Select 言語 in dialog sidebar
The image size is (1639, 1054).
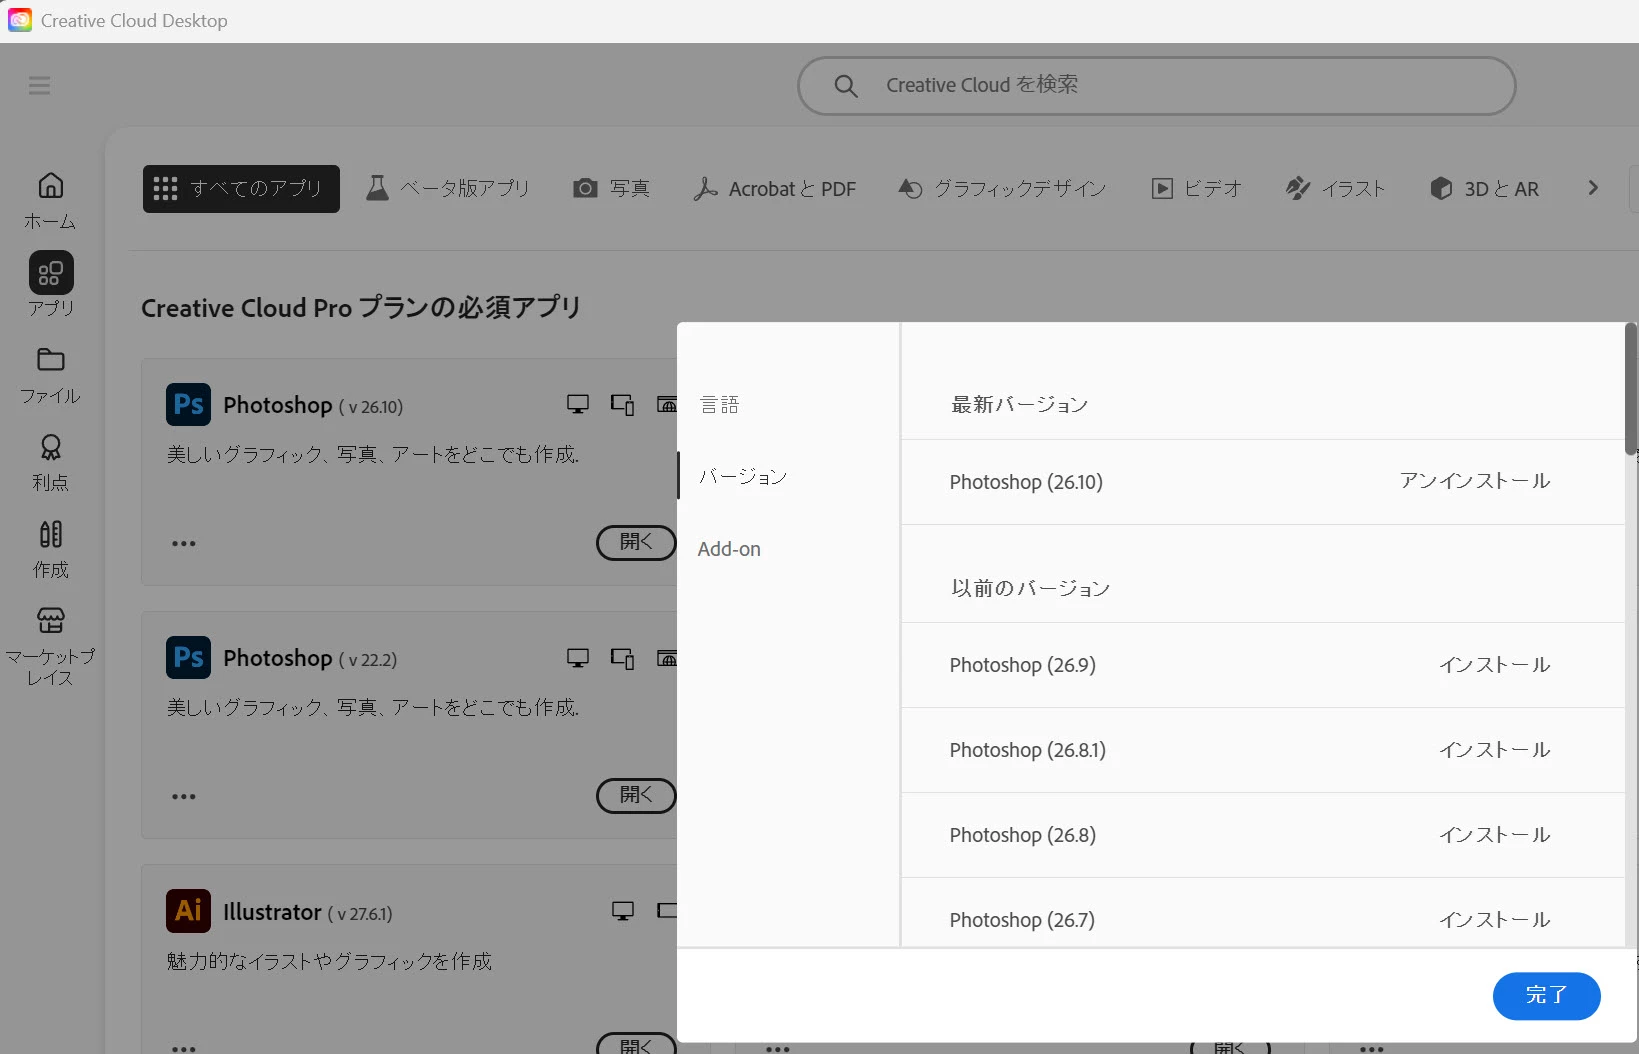coord(719,404)
